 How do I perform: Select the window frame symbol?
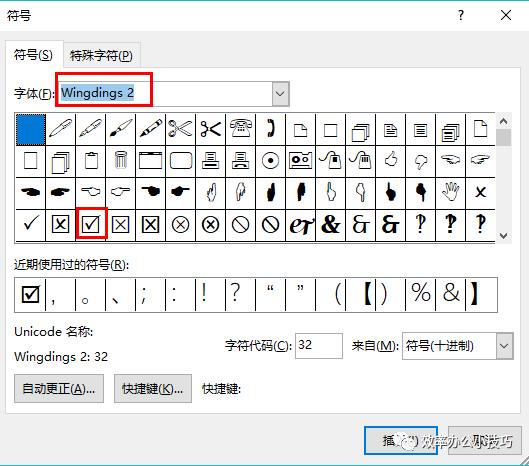point(150,161)
